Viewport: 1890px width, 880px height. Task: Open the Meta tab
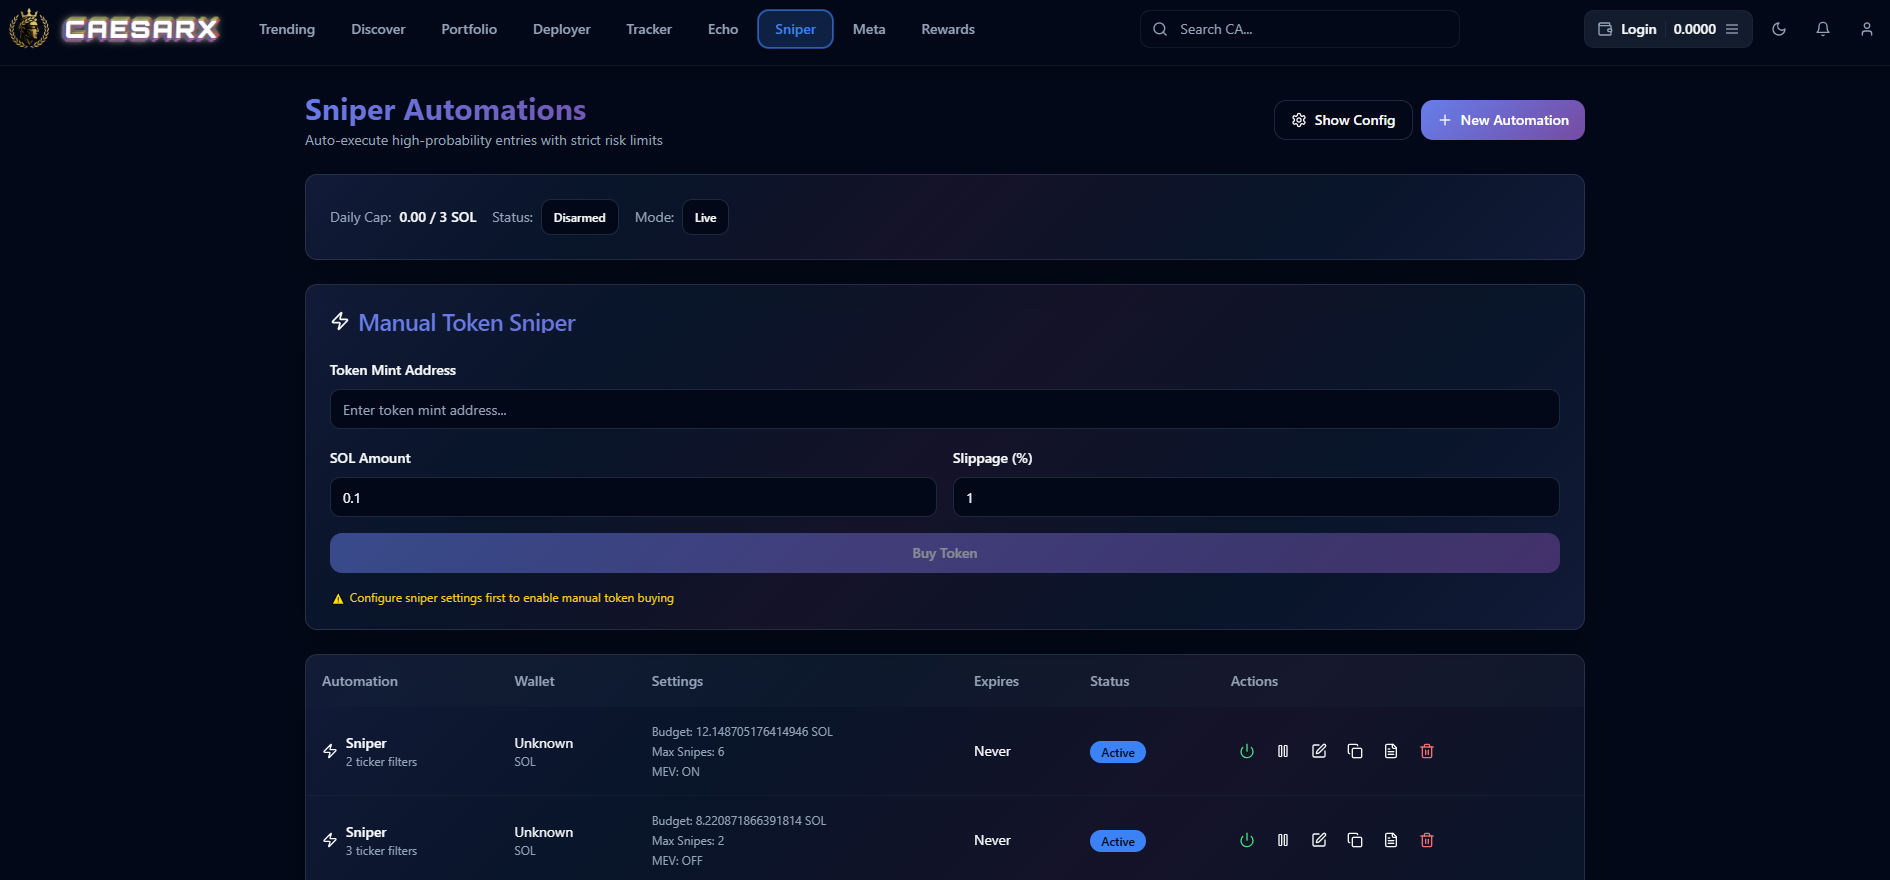click(869, 29)
